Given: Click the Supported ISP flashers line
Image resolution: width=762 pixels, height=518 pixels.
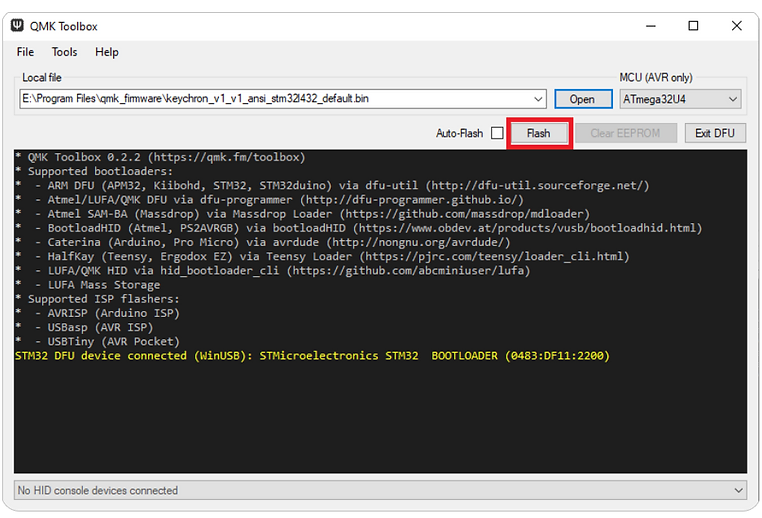Looking at the screenshot, I should (97, 299).
